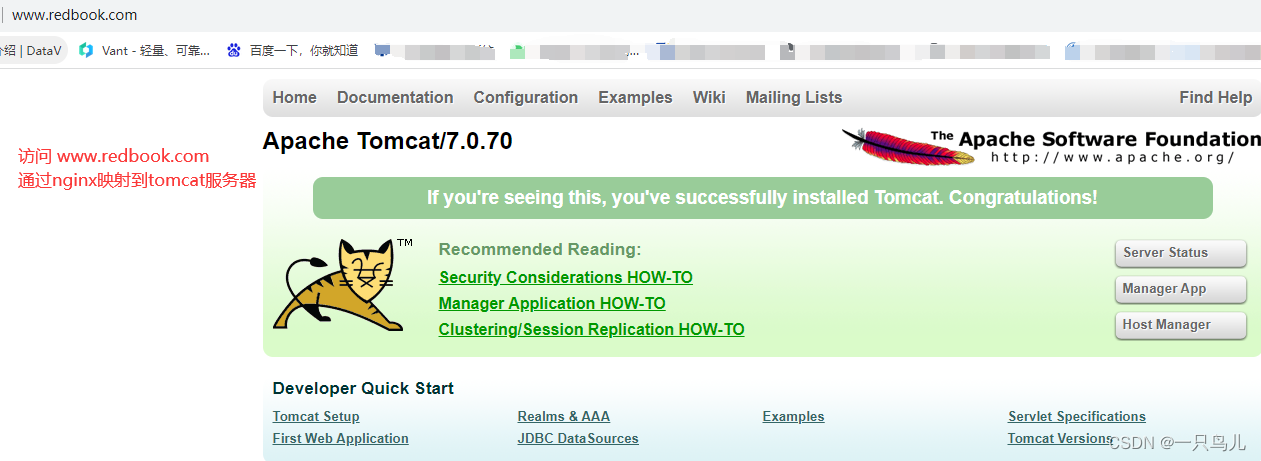This screenshot has width=1261, height=461.
Task: Open Clustering/Session Replication HOW-TO link
Action: (x=592, y=329)
